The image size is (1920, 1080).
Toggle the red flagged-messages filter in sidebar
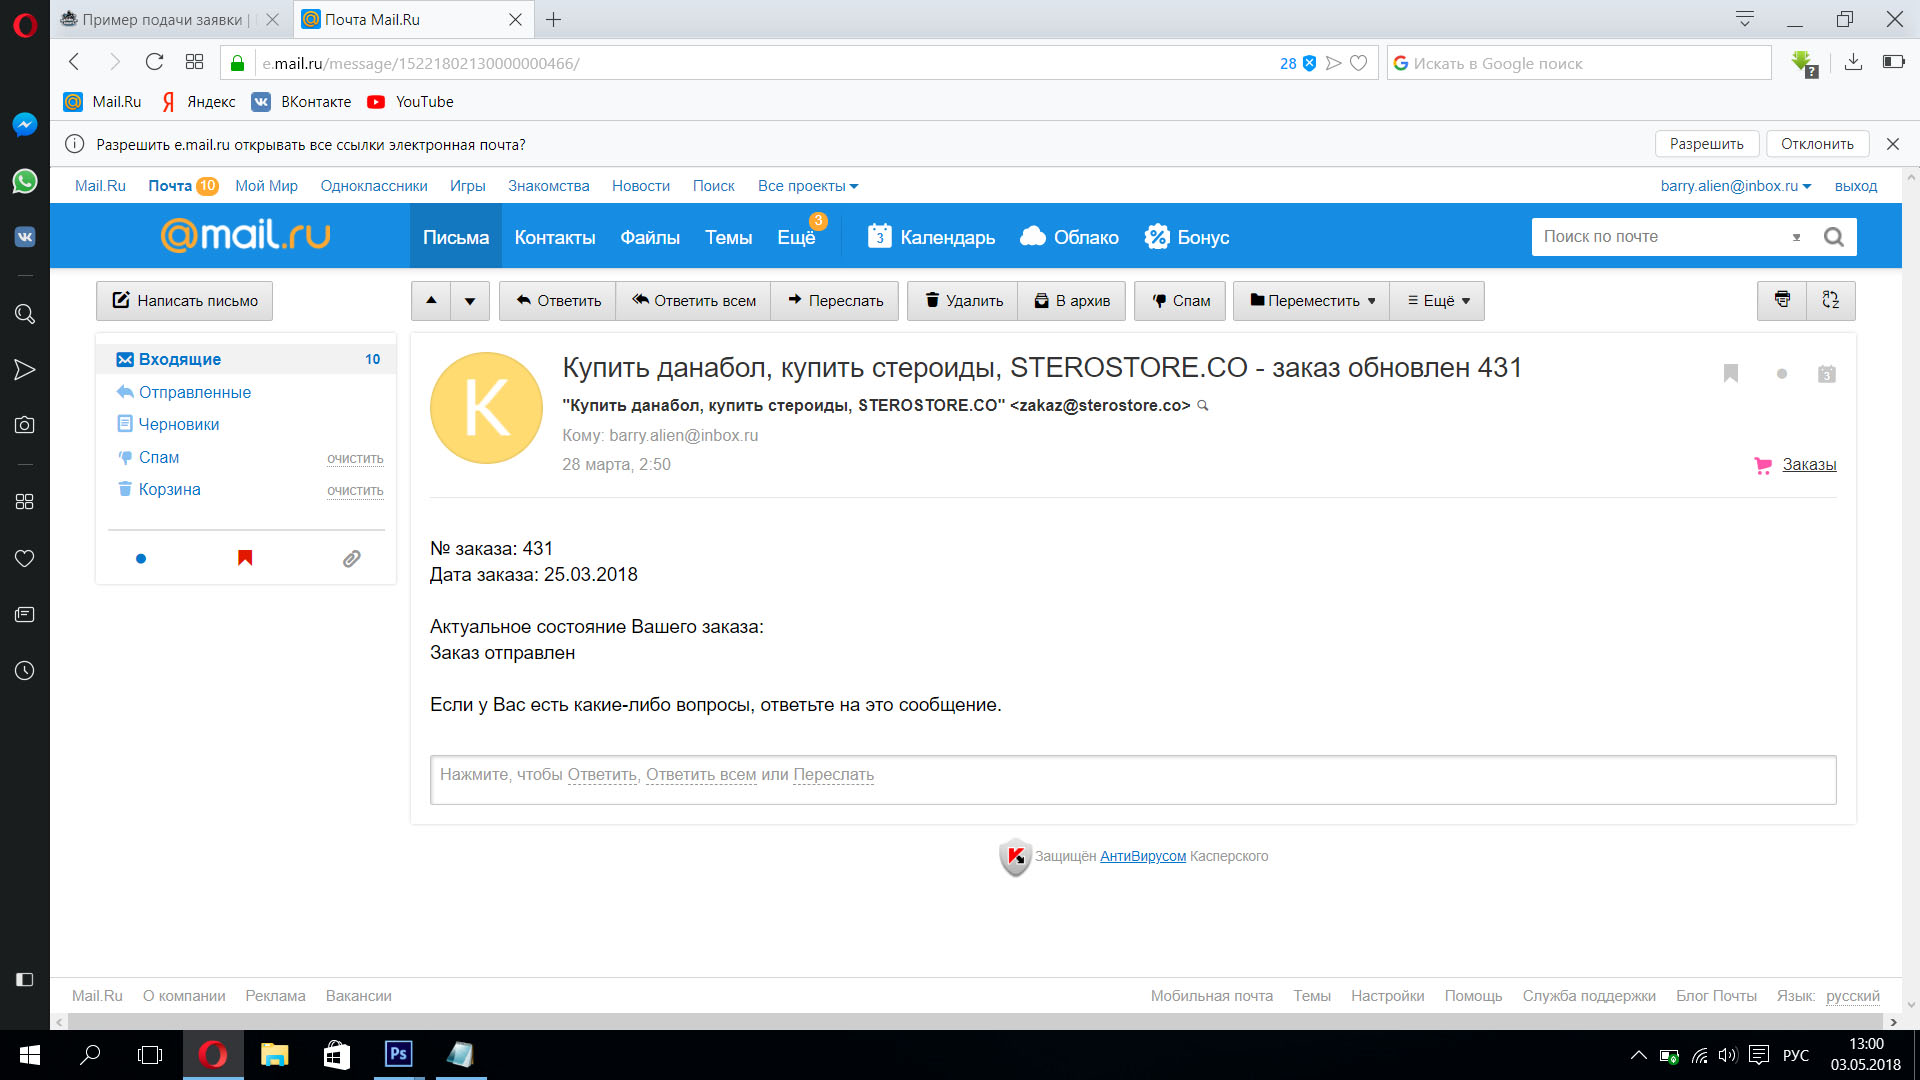[245, 558]
